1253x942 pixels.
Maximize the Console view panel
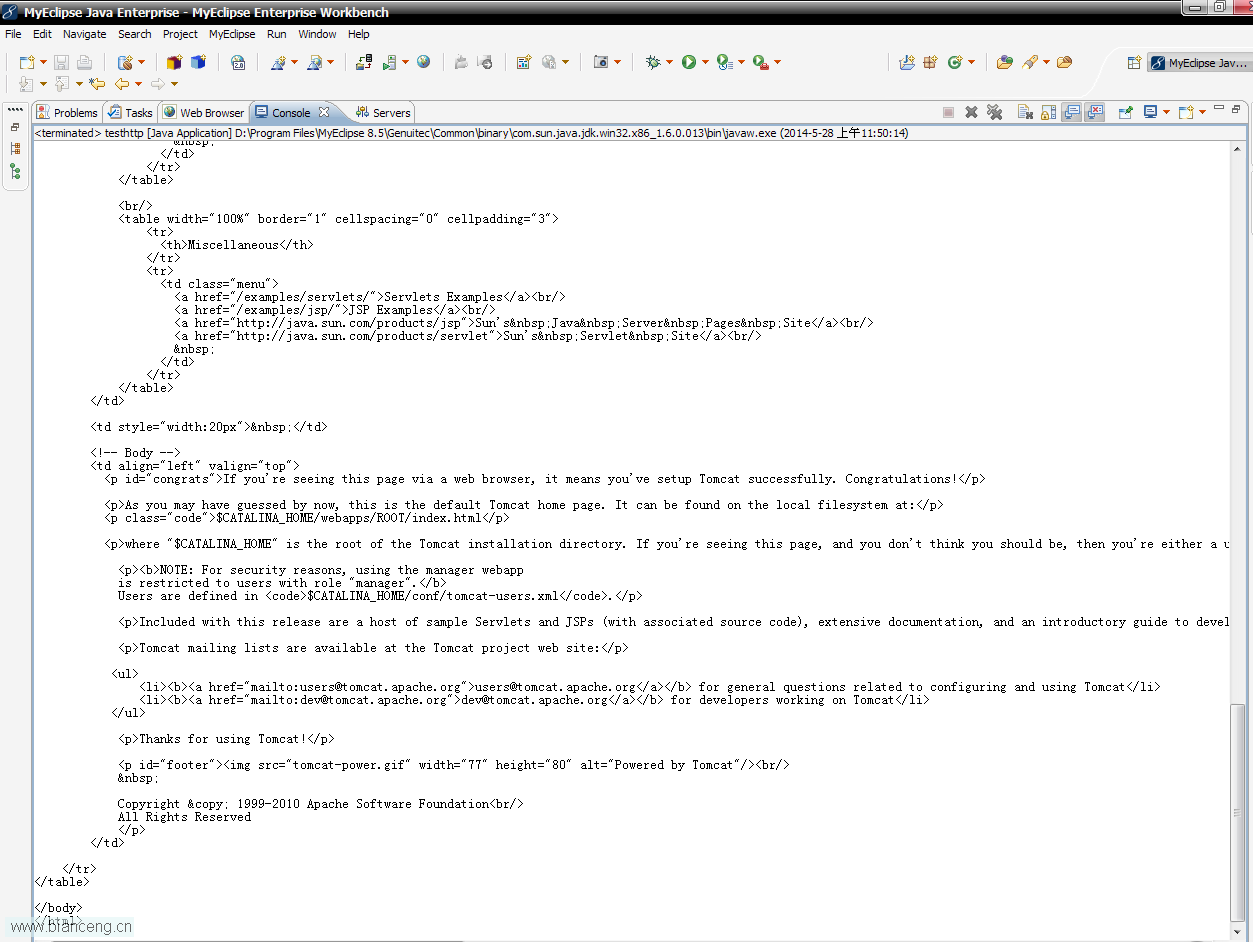[1236, 108]
